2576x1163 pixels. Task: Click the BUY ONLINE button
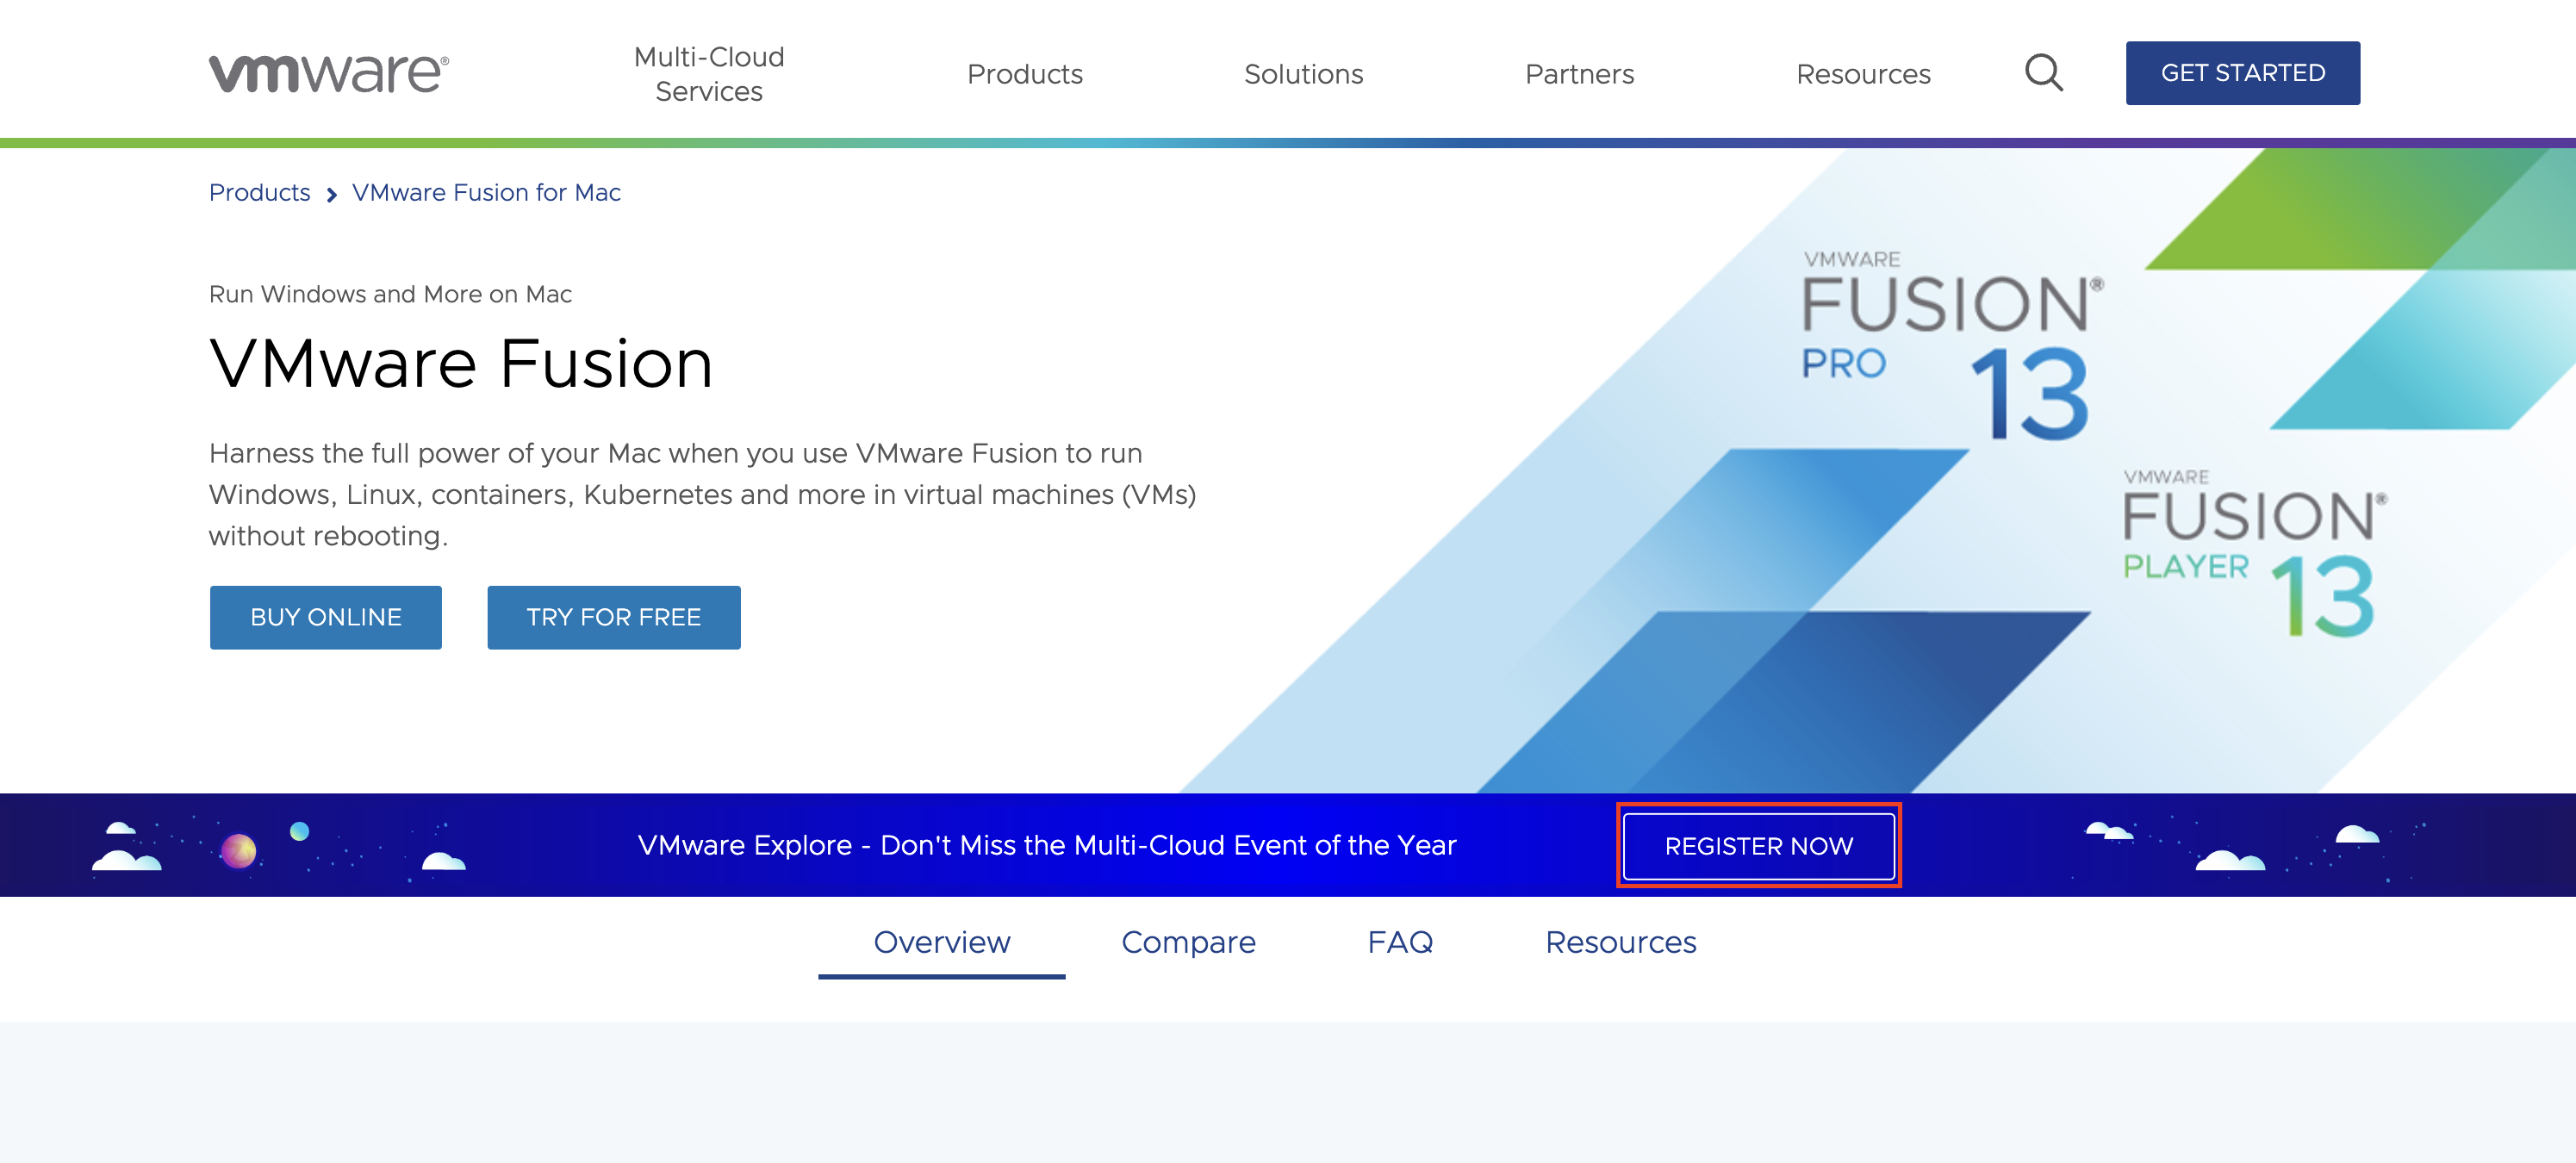point(325,617)
